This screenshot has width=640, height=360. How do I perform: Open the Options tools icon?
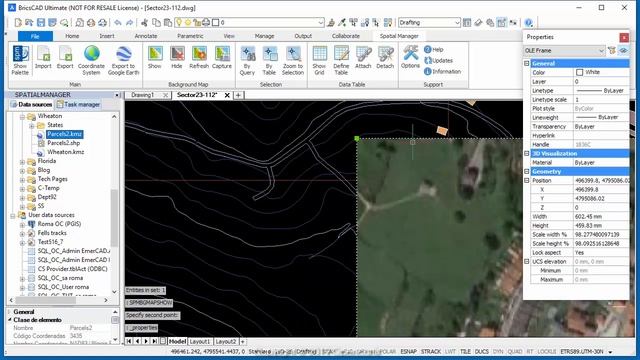coord(410,57)
